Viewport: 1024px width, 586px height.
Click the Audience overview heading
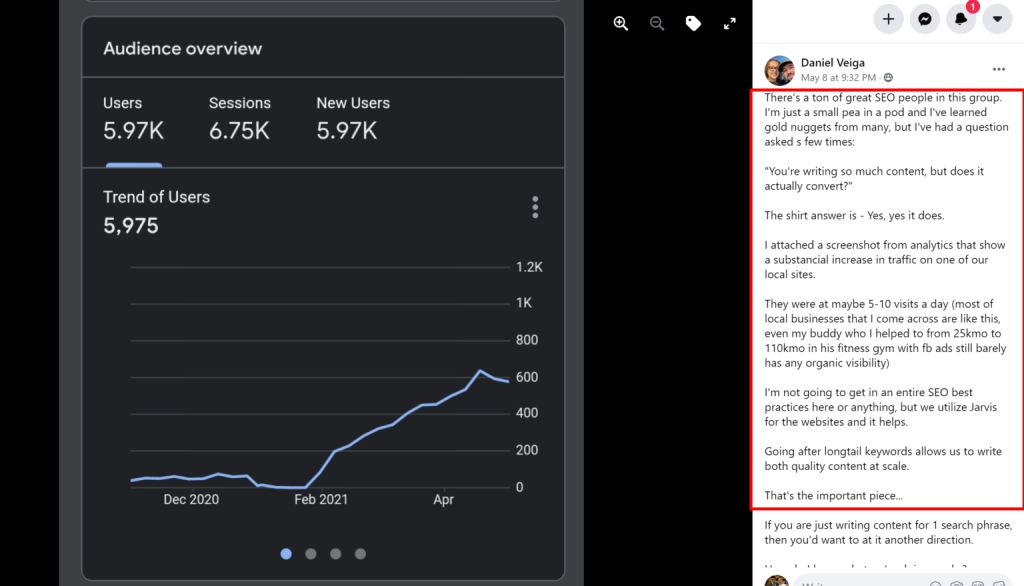coord(182,48)
